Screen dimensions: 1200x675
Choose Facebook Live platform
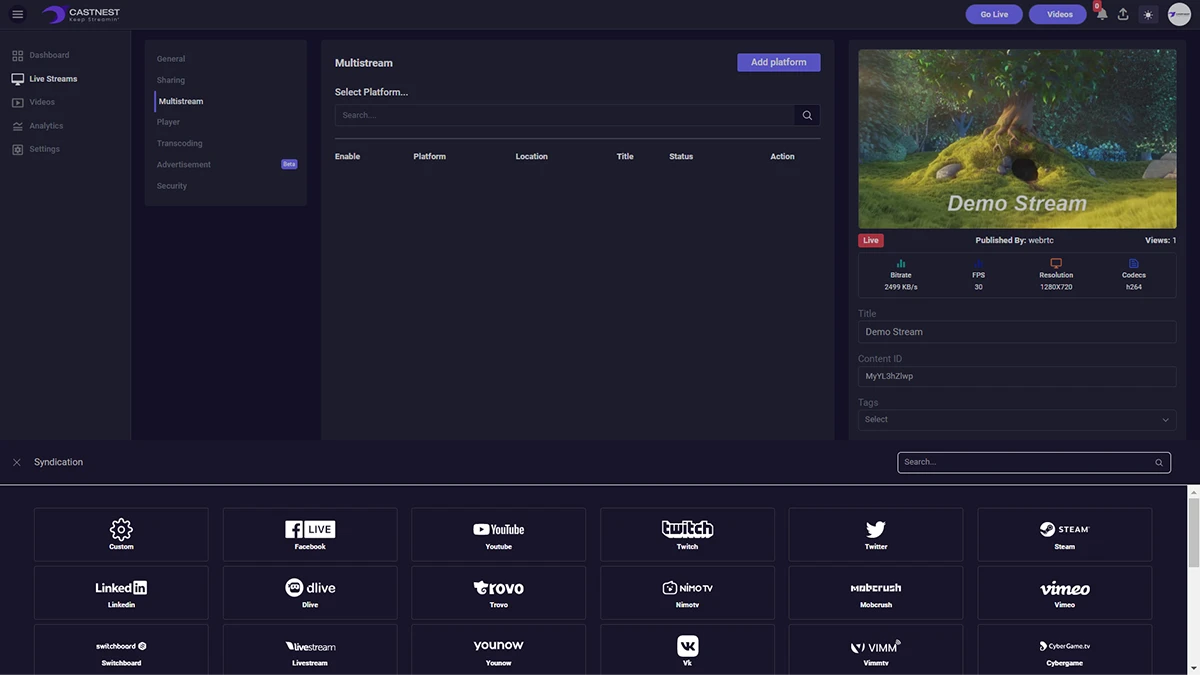coord(310,534)
